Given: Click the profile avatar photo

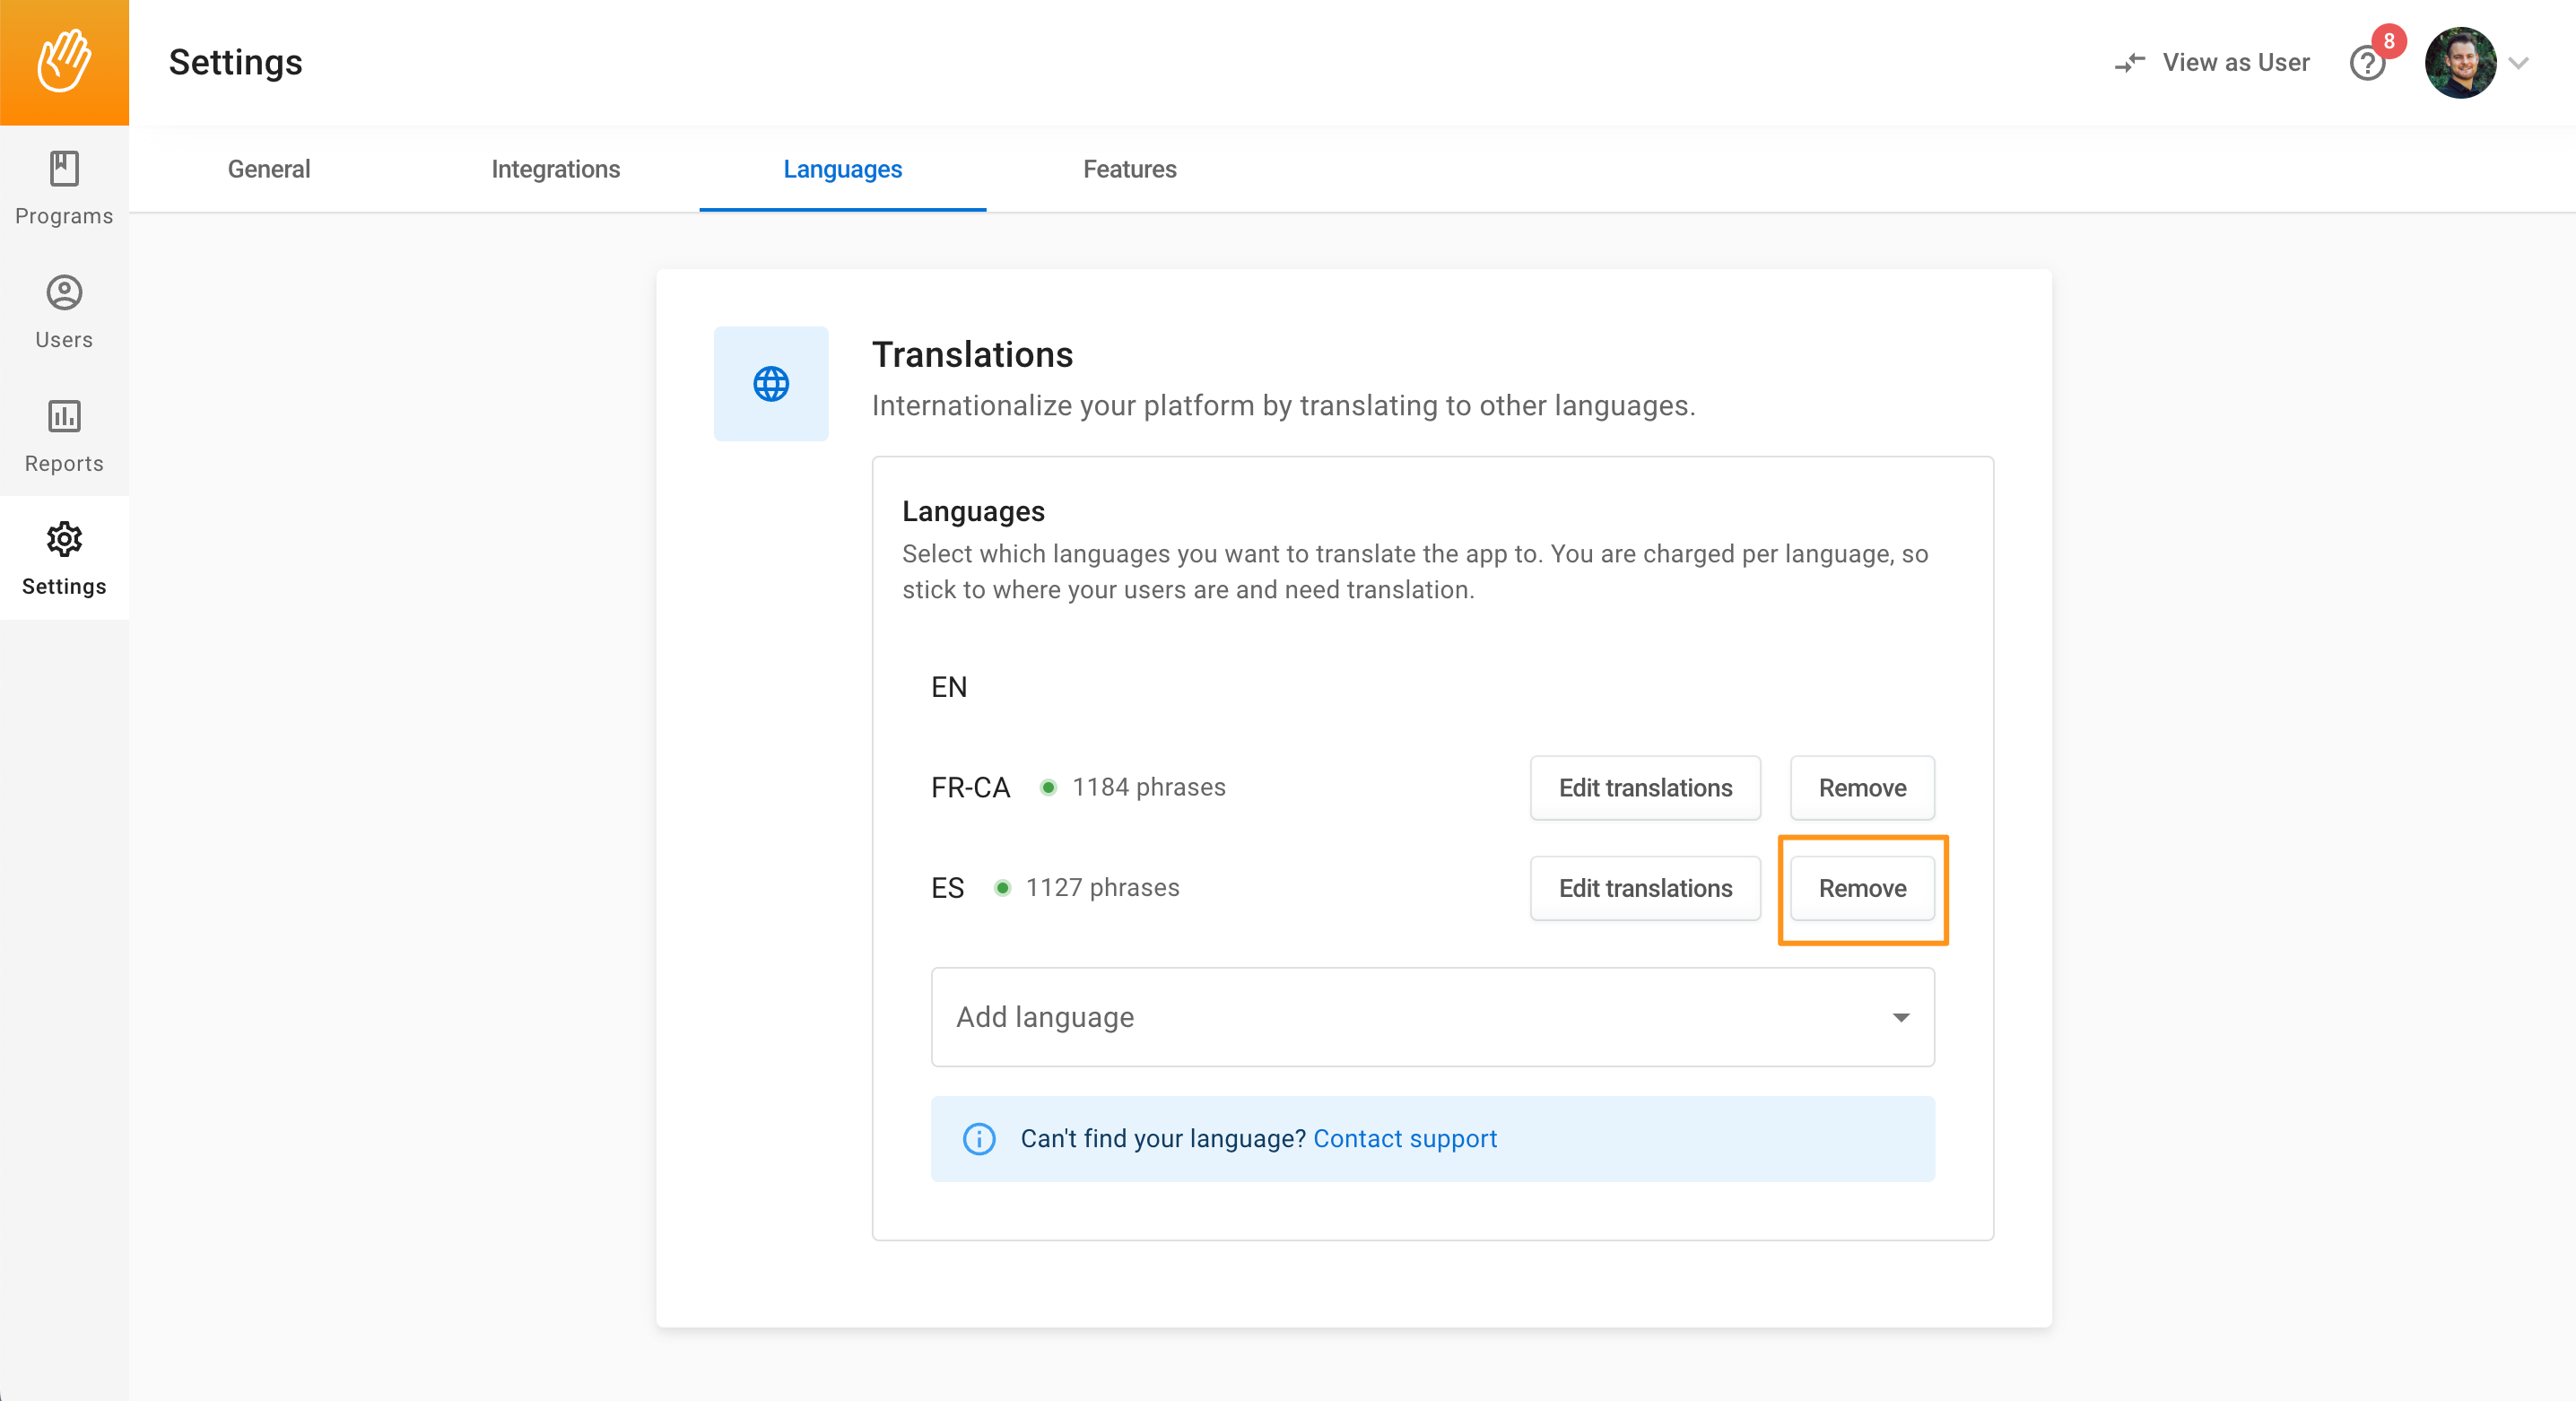Looking at the screenshot, I should (x=2459, y=63).
